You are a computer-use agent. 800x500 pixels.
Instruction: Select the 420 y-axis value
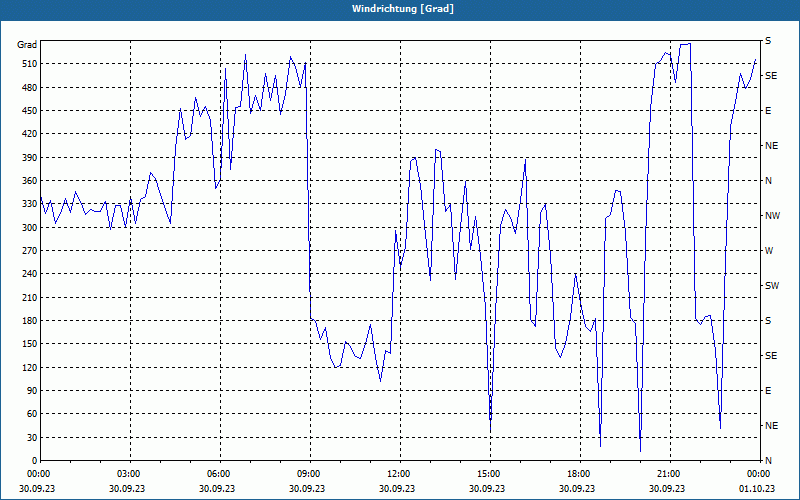point(28,134)
